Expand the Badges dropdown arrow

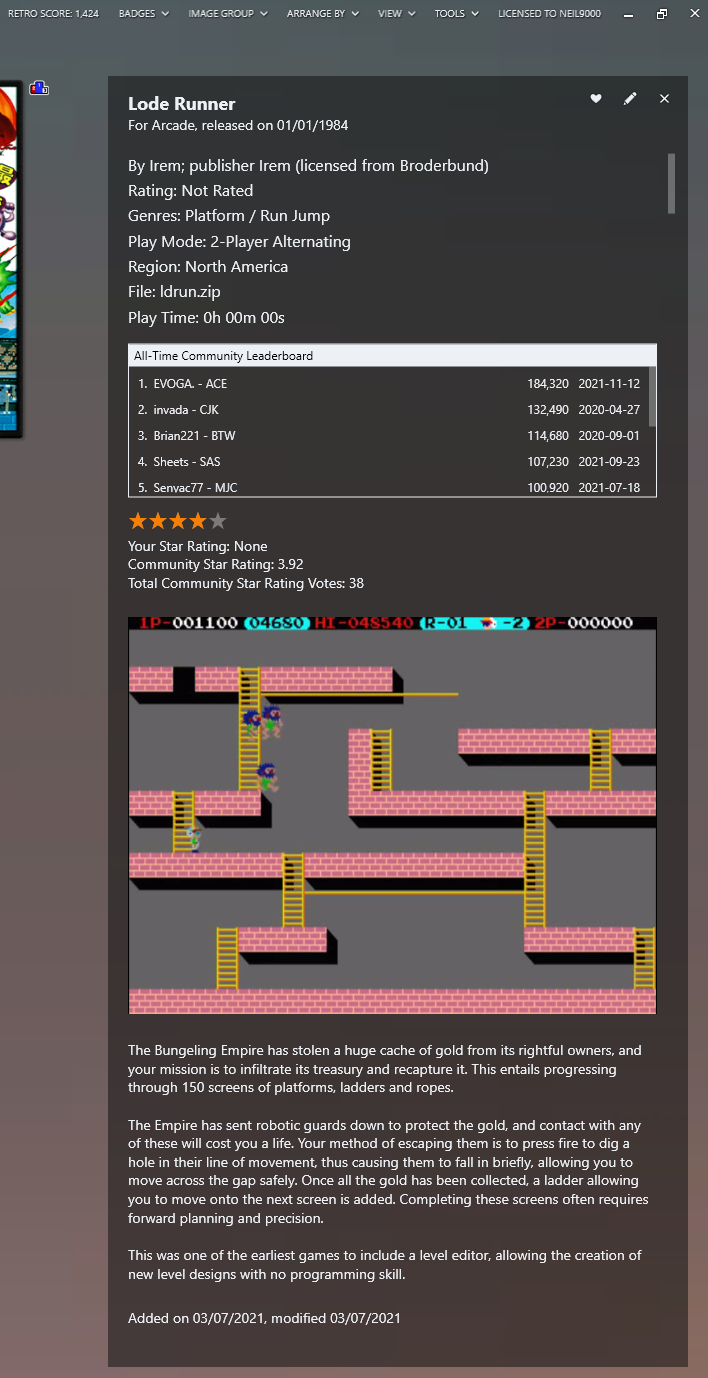tap(164, 14)
